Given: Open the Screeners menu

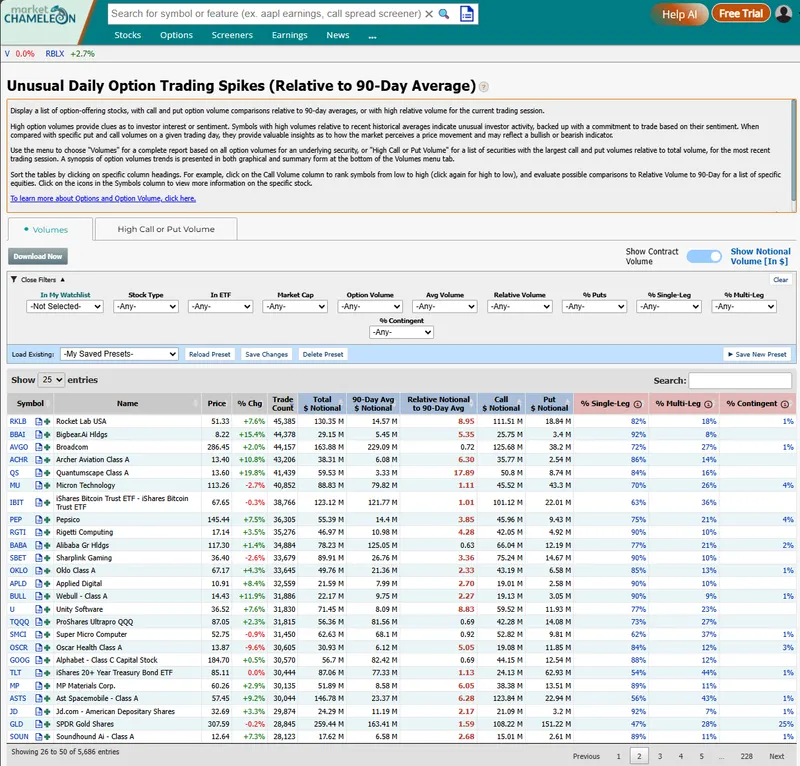Looking at the screenshot, I should [231, 35].
